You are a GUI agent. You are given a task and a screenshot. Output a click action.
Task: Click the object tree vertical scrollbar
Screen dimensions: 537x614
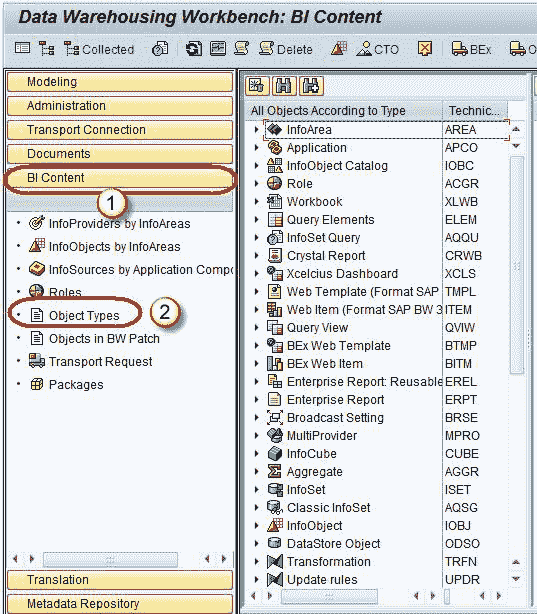[x=517, y=265]
